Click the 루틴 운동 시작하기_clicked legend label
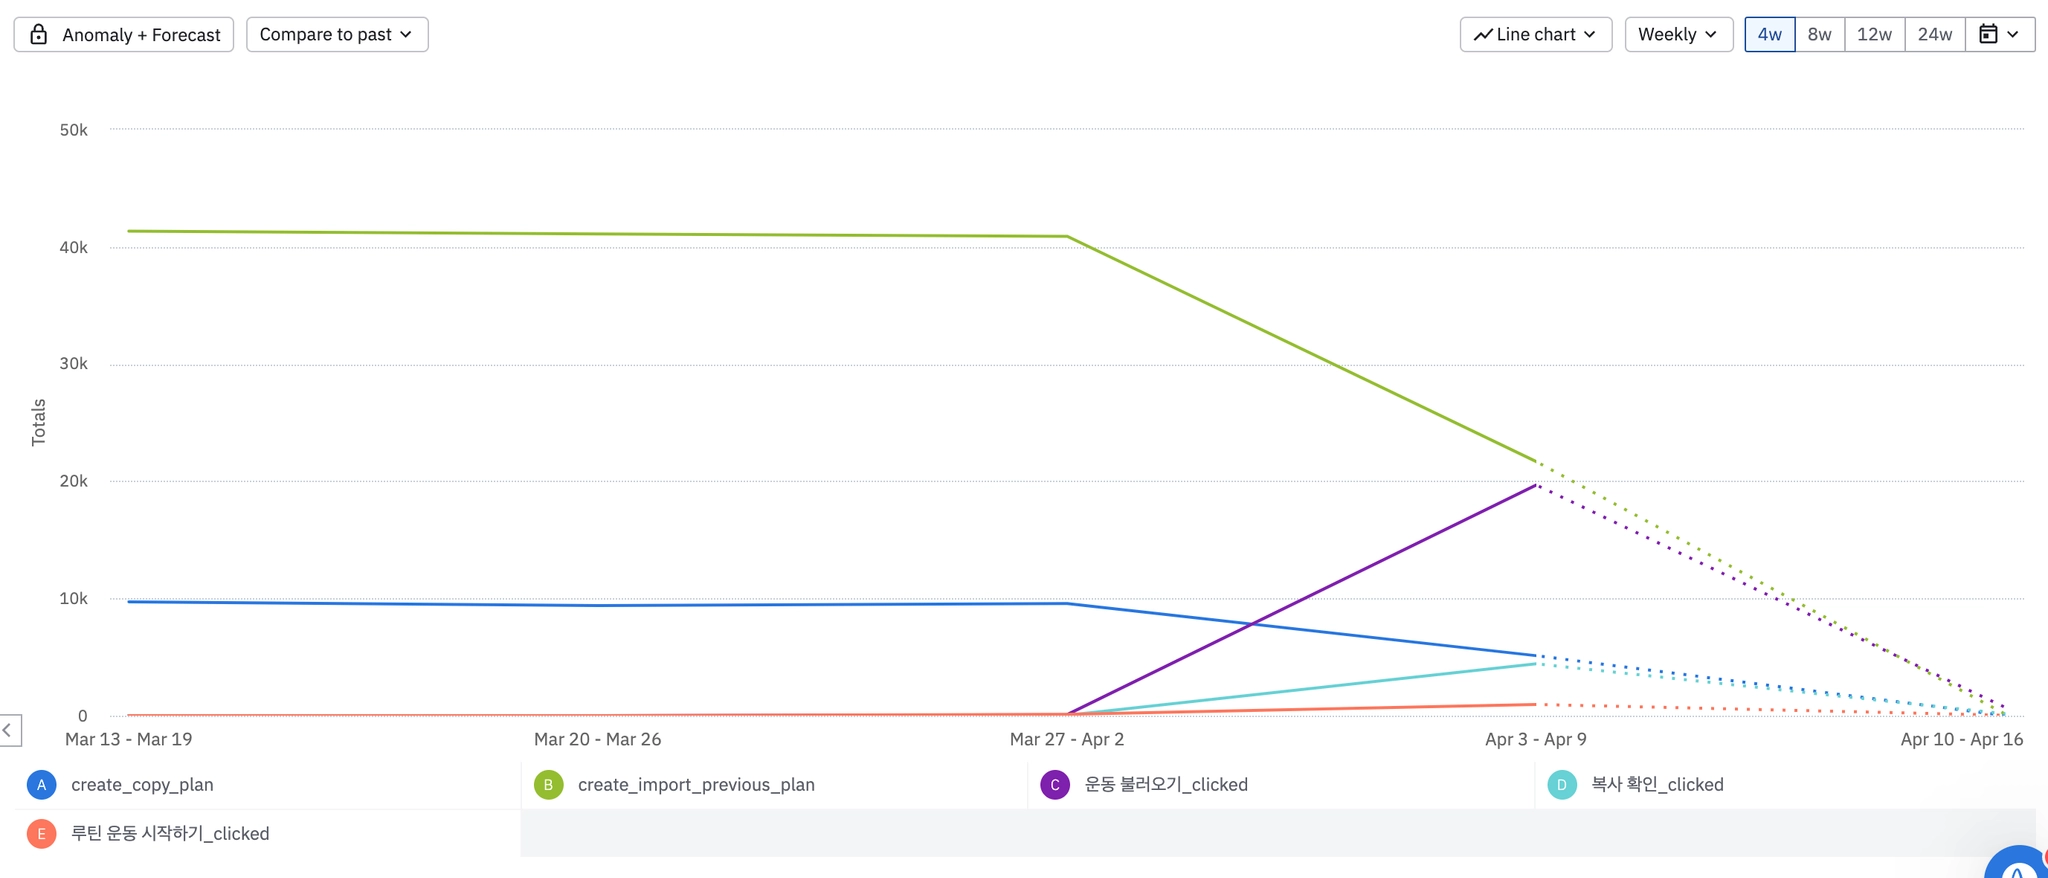Screen dimensions: 2048x878 pyautogui.click(x=170, y=834)
